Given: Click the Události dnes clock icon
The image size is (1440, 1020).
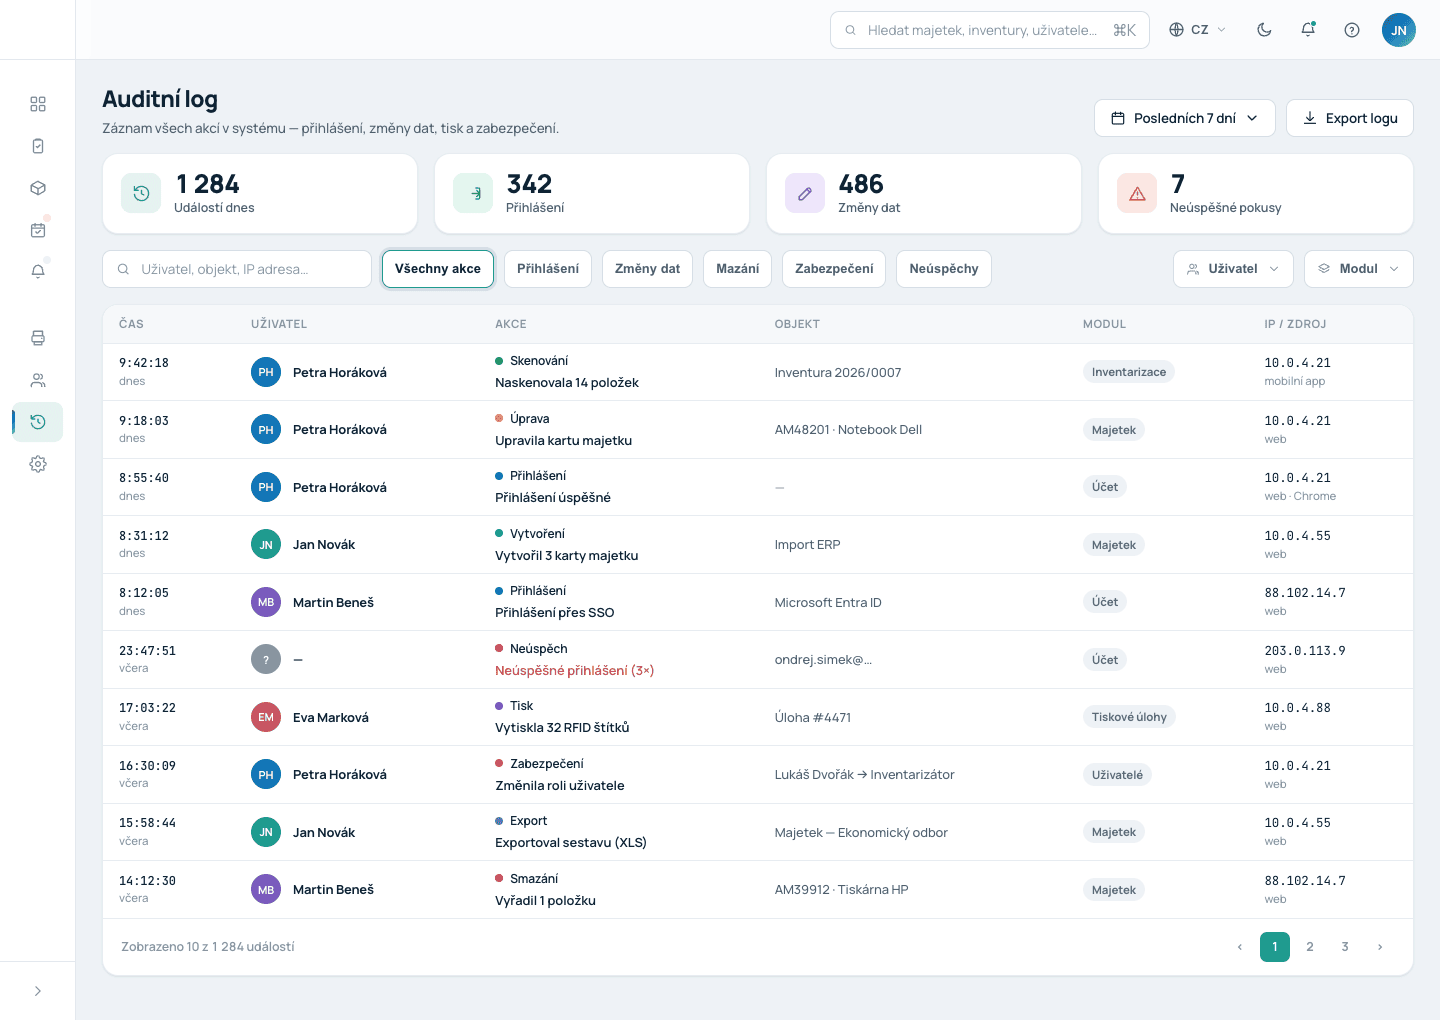Looking at the screenshot, I should pos(141,194).
